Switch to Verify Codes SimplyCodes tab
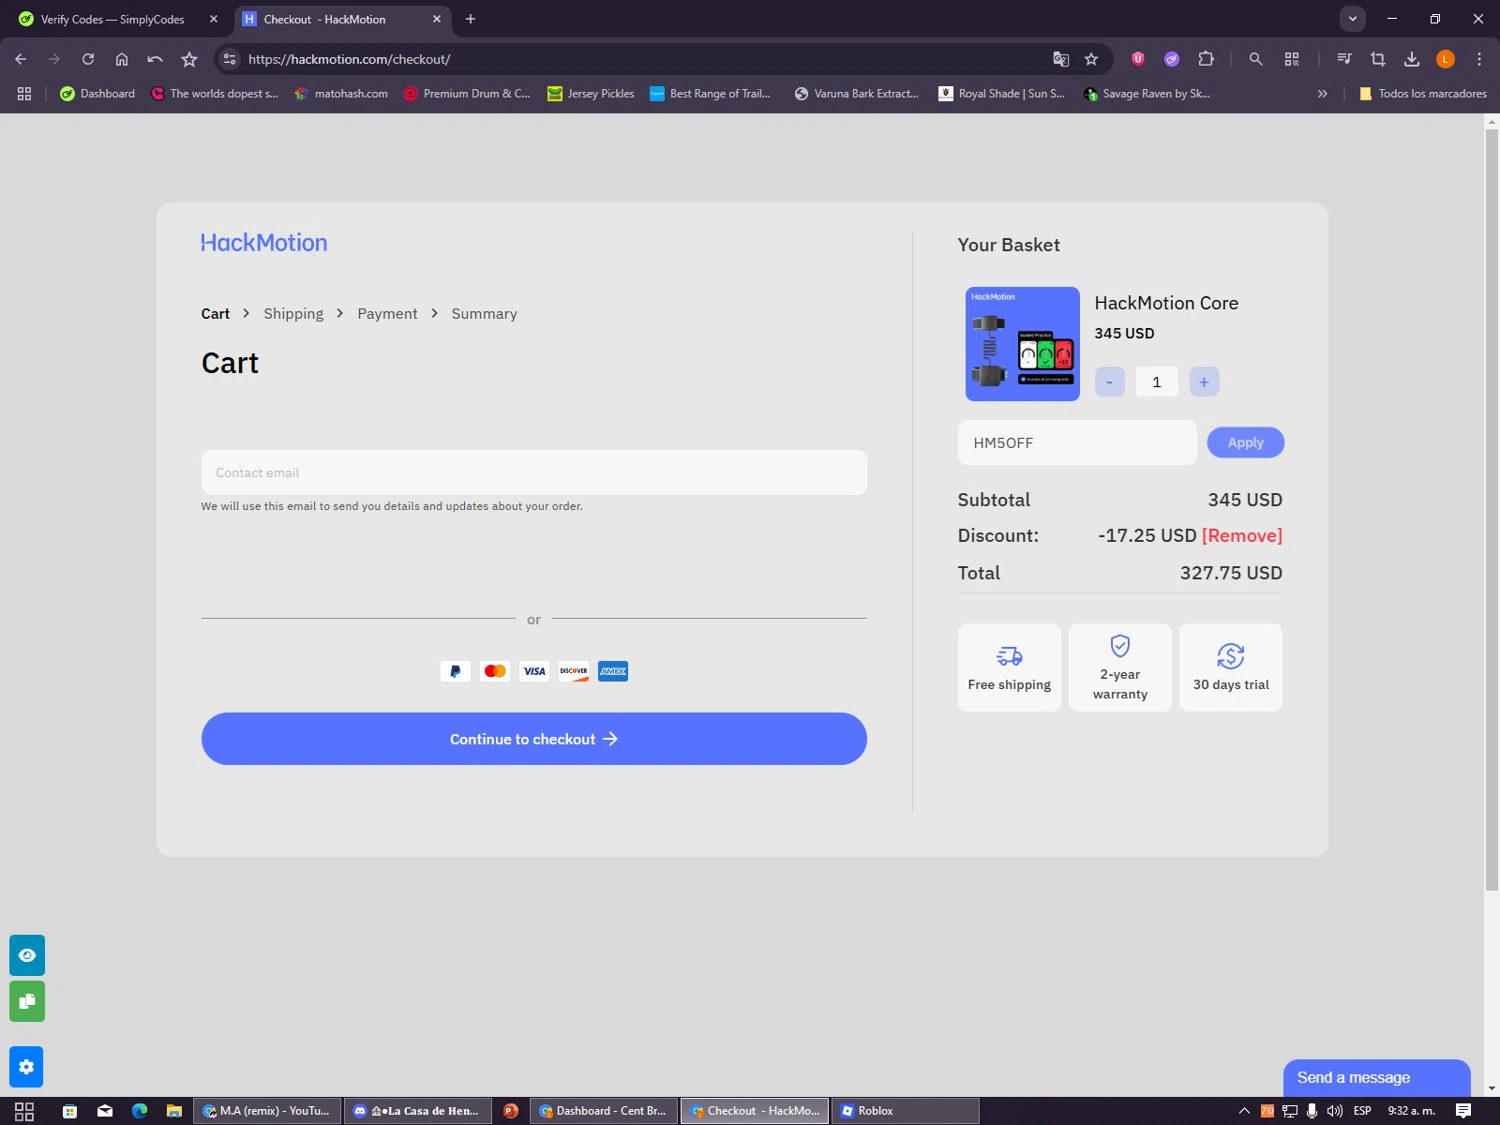Viewport: 1500px width, 1125px height. [112, 19]
